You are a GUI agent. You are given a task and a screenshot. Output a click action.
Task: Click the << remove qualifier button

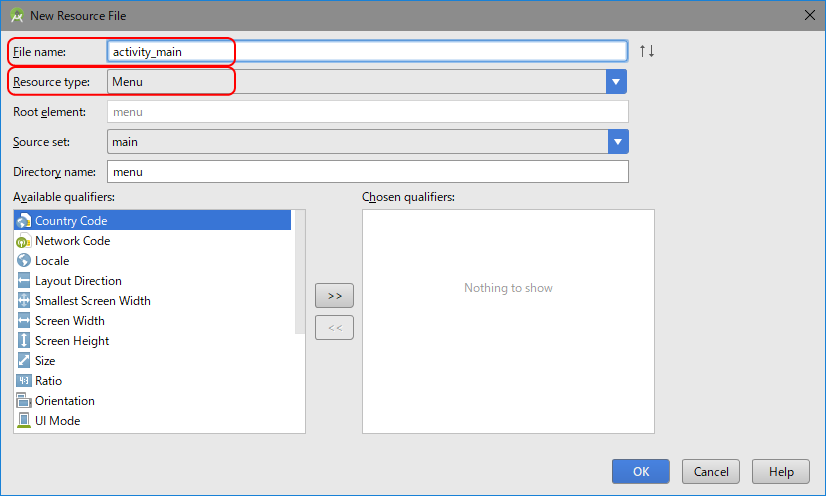(335, 328)
